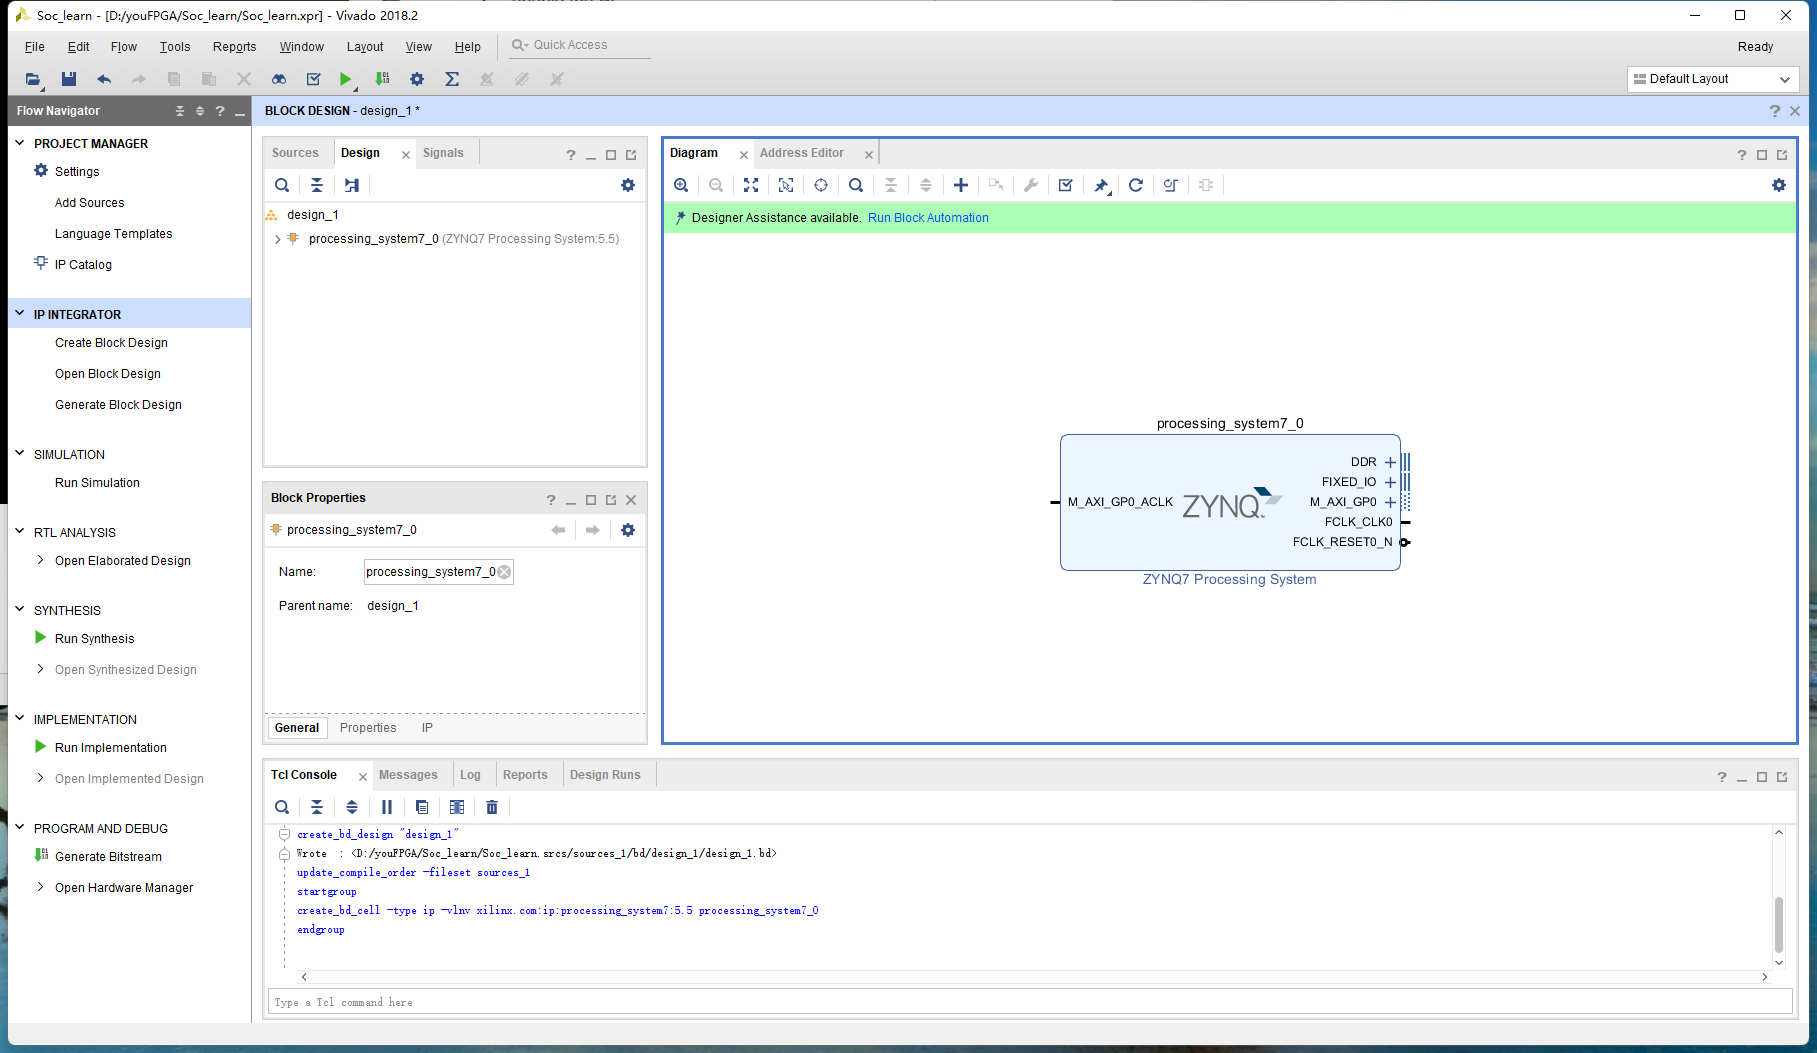Click the binoculars Find icon

279,79
